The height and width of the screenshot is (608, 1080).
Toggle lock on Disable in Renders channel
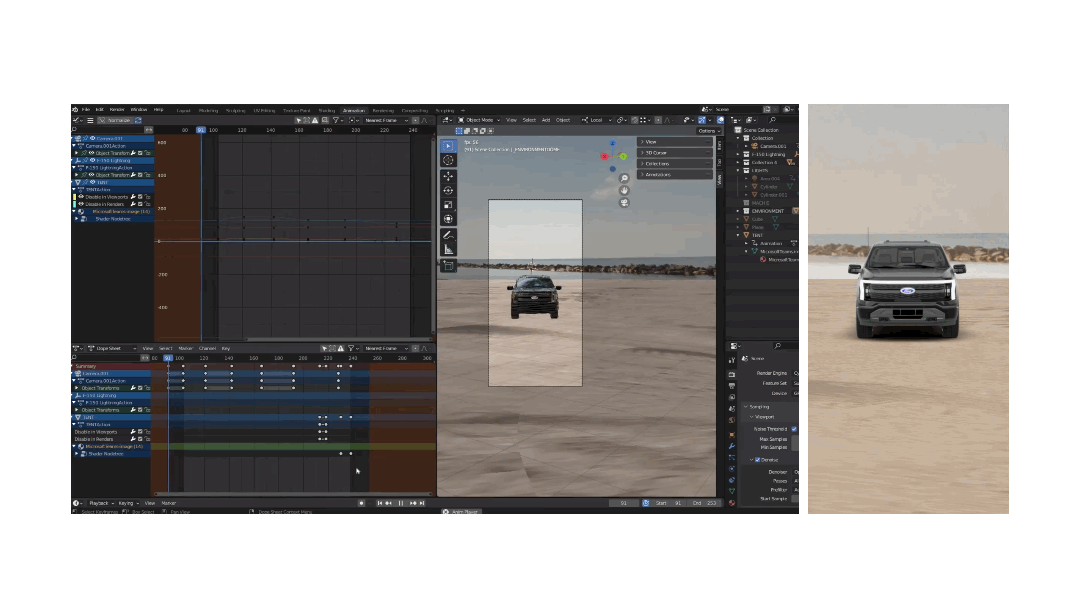[147, 205]
